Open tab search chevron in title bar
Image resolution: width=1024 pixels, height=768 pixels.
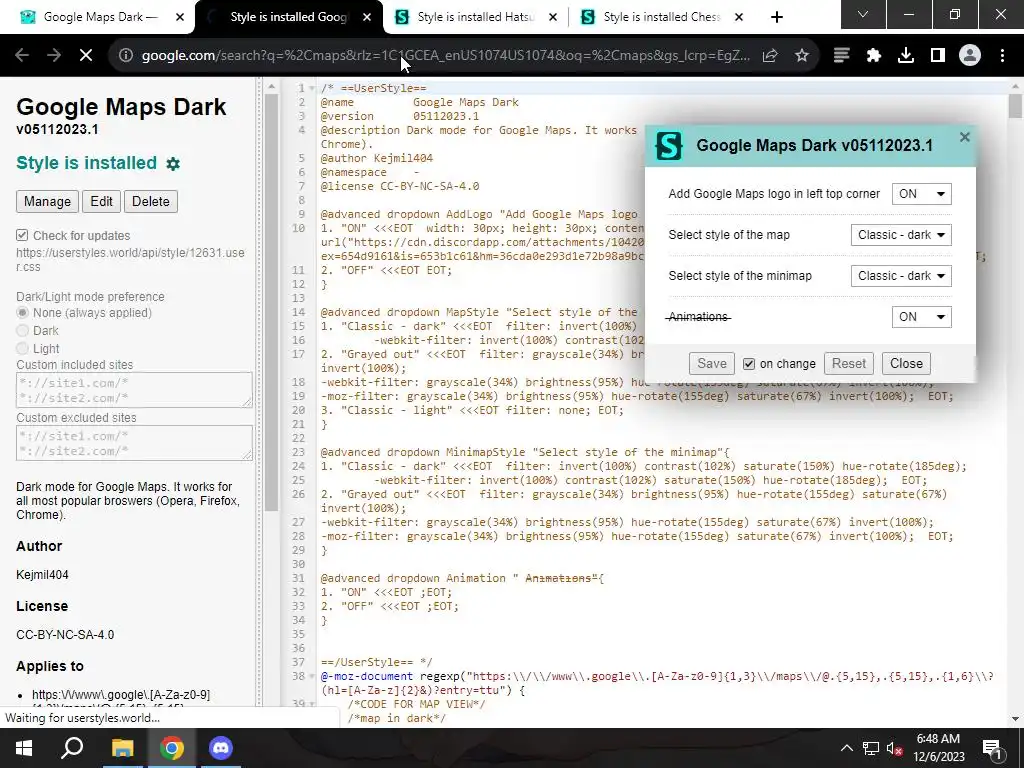pyautogui.click(x=863, y=14)
